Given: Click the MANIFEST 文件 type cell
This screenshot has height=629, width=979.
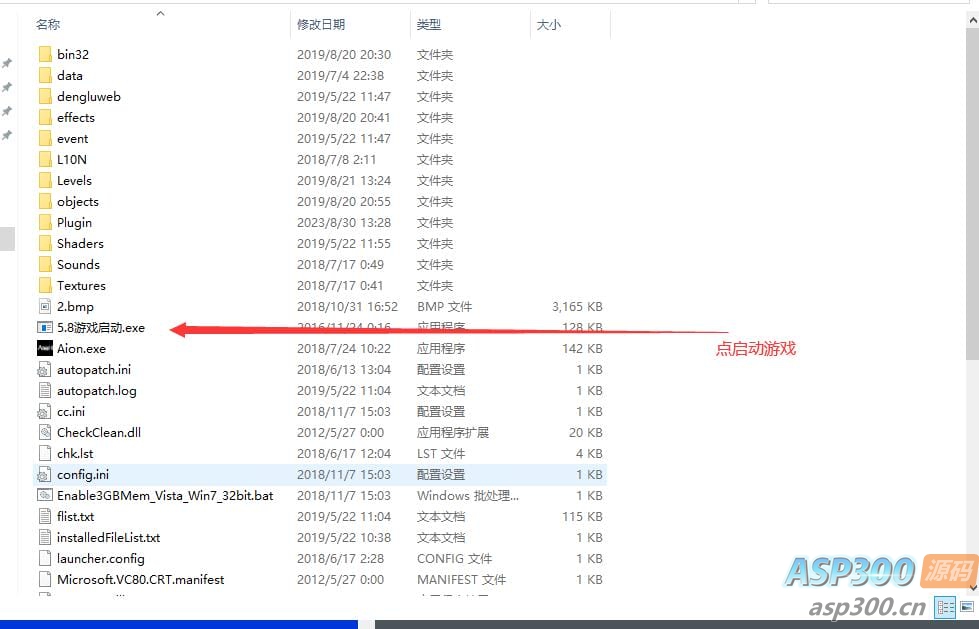Looking at the screenshot, I should point(461,580).
